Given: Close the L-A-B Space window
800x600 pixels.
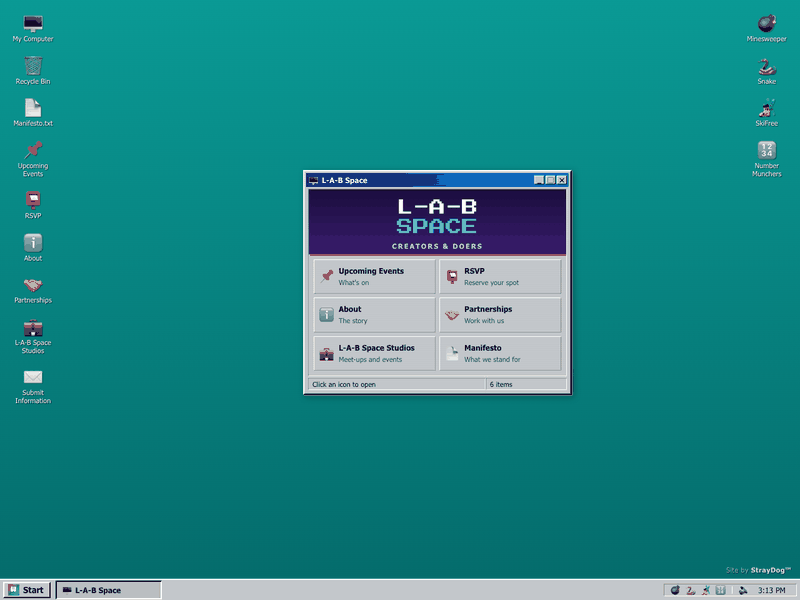Looking at the screenshot, I should (x=561, y=180).
